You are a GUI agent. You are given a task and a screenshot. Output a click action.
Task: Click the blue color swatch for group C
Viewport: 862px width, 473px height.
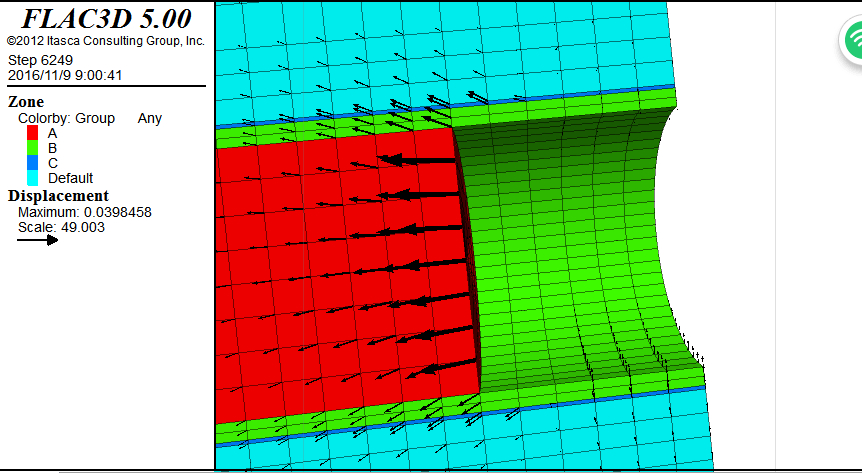[32, 163]
